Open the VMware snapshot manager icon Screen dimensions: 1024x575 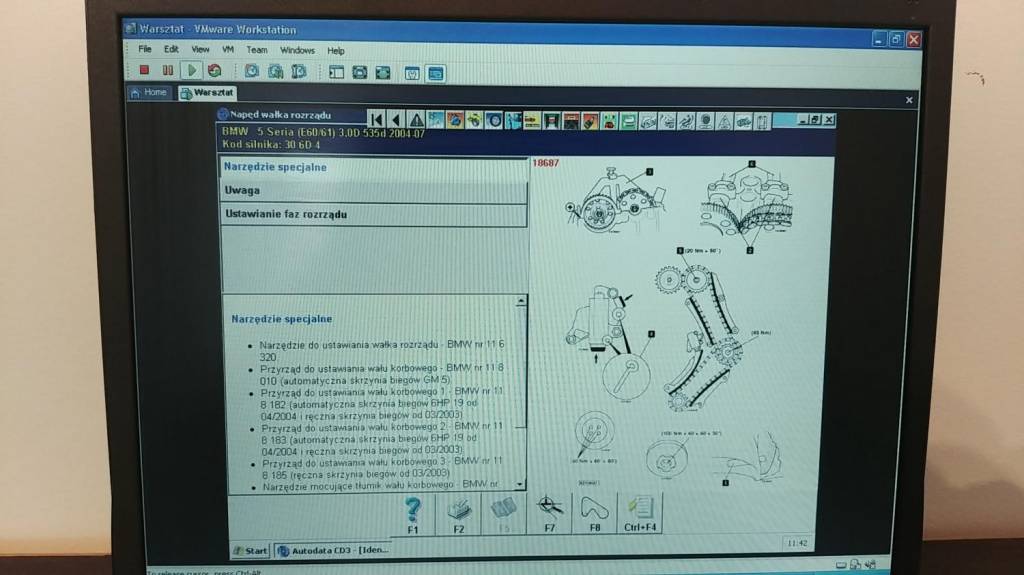point(298,71)
